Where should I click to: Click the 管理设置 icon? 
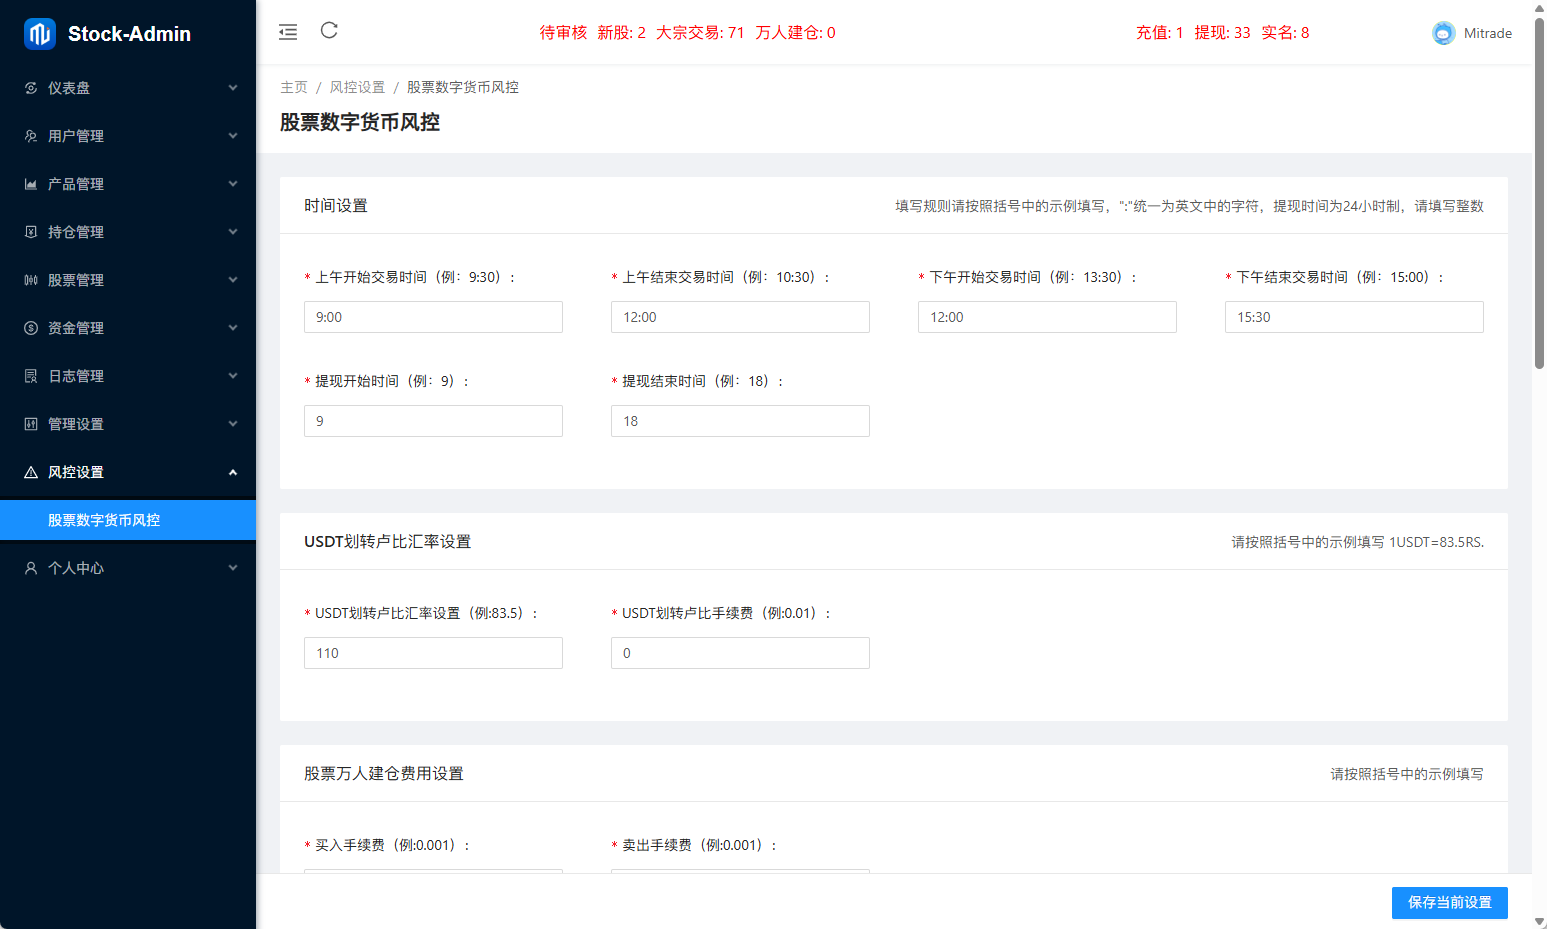(31, 424)
